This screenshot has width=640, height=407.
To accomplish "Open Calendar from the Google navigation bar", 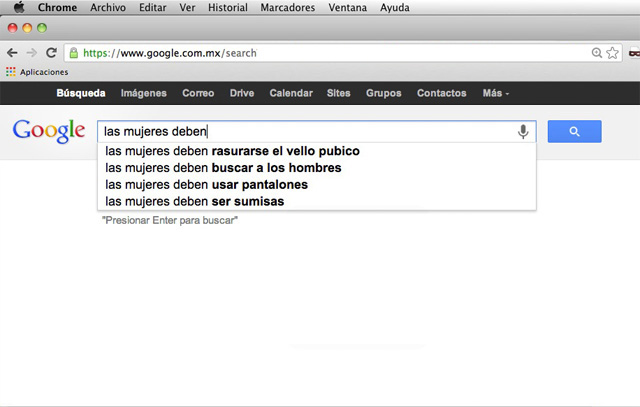I will [290, 93].
